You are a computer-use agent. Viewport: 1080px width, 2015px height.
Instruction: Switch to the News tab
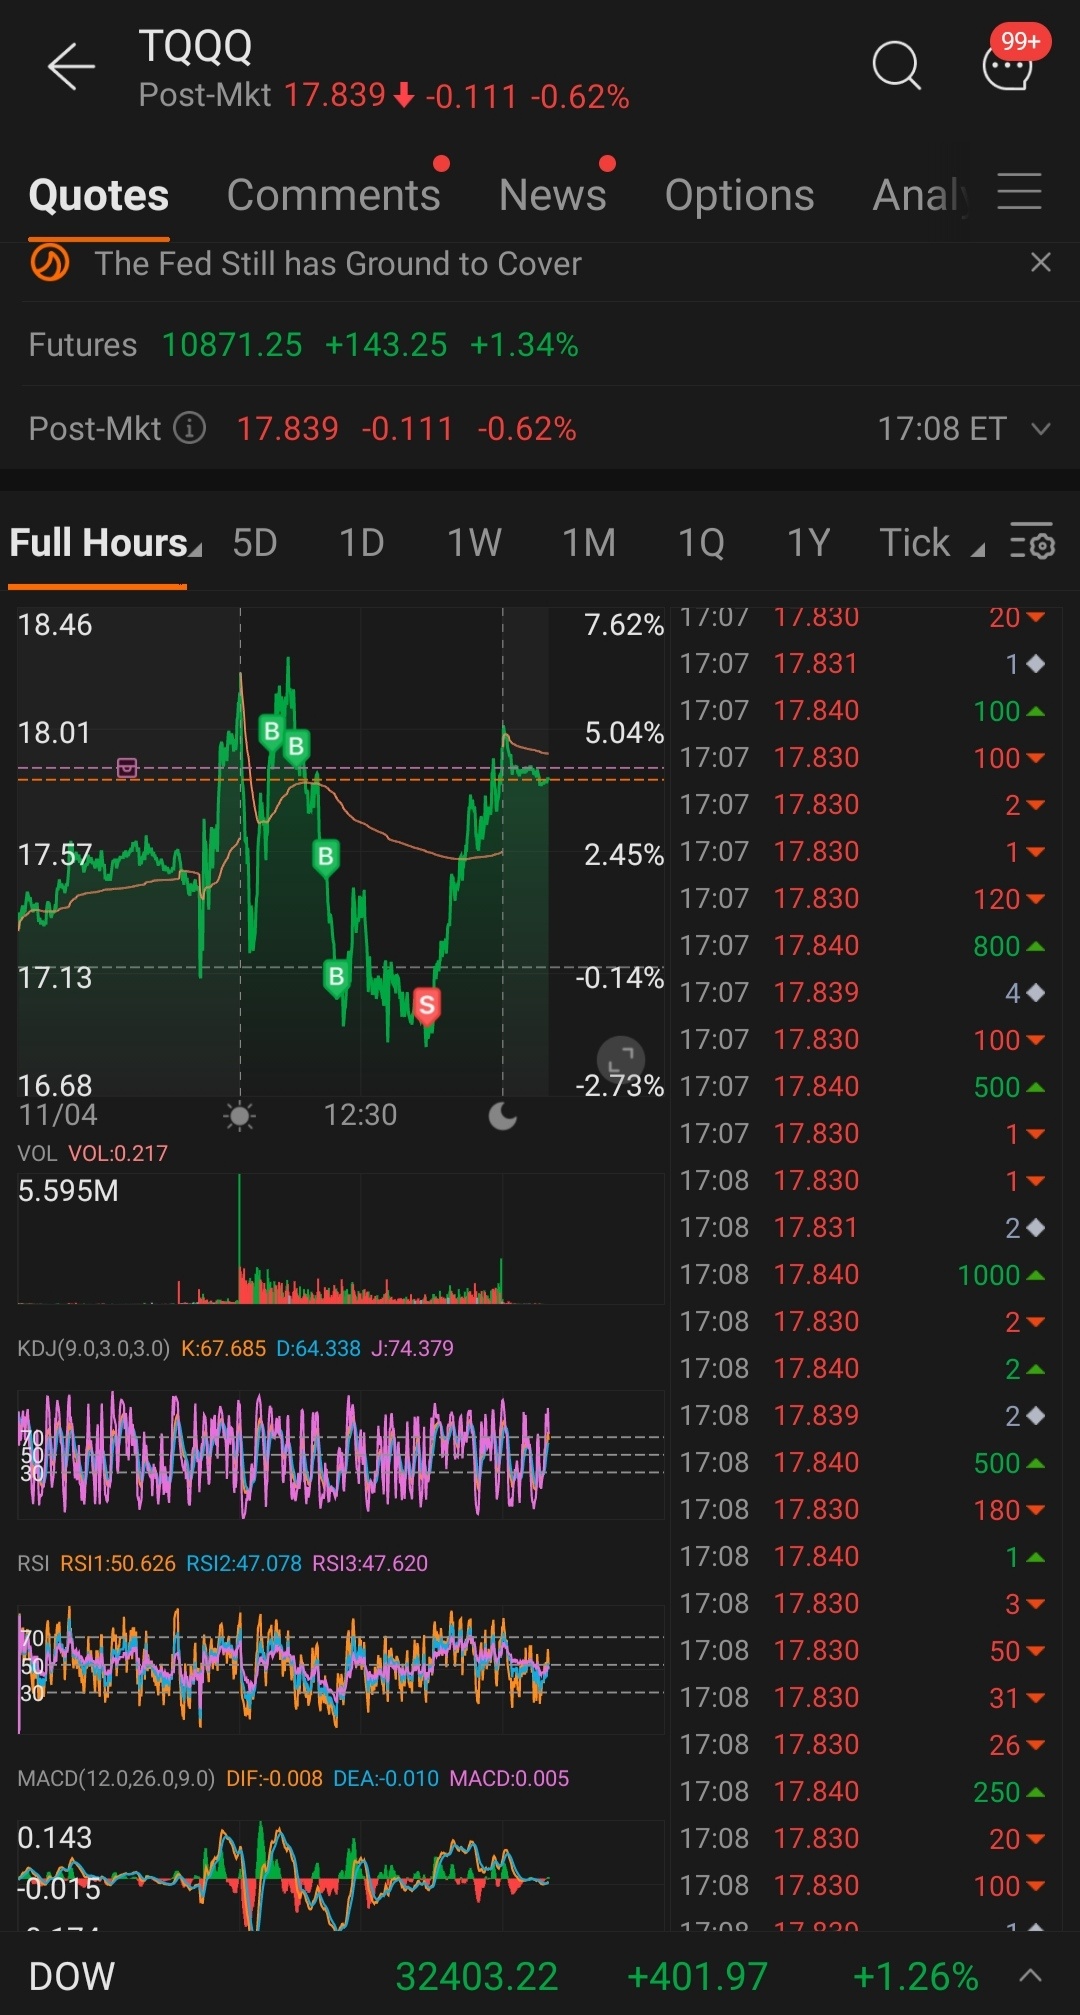(x=553, y=195)
